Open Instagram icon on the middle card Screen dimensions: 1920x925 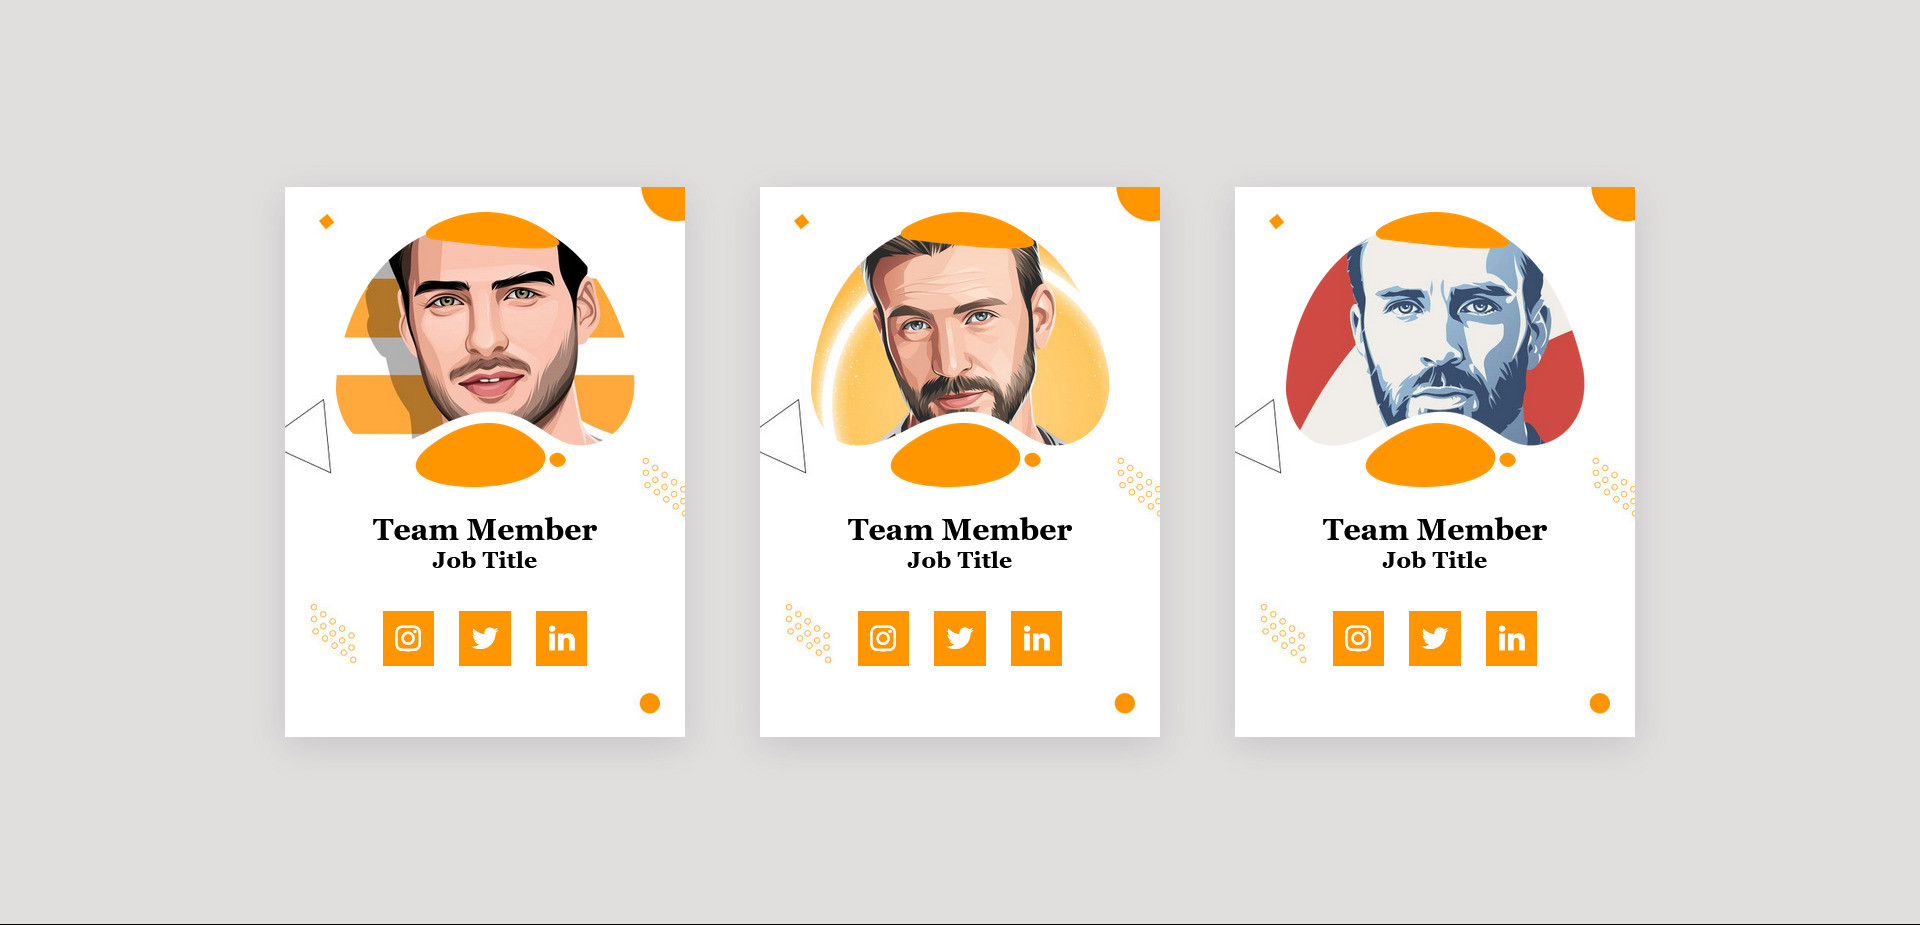coord(883,638)
